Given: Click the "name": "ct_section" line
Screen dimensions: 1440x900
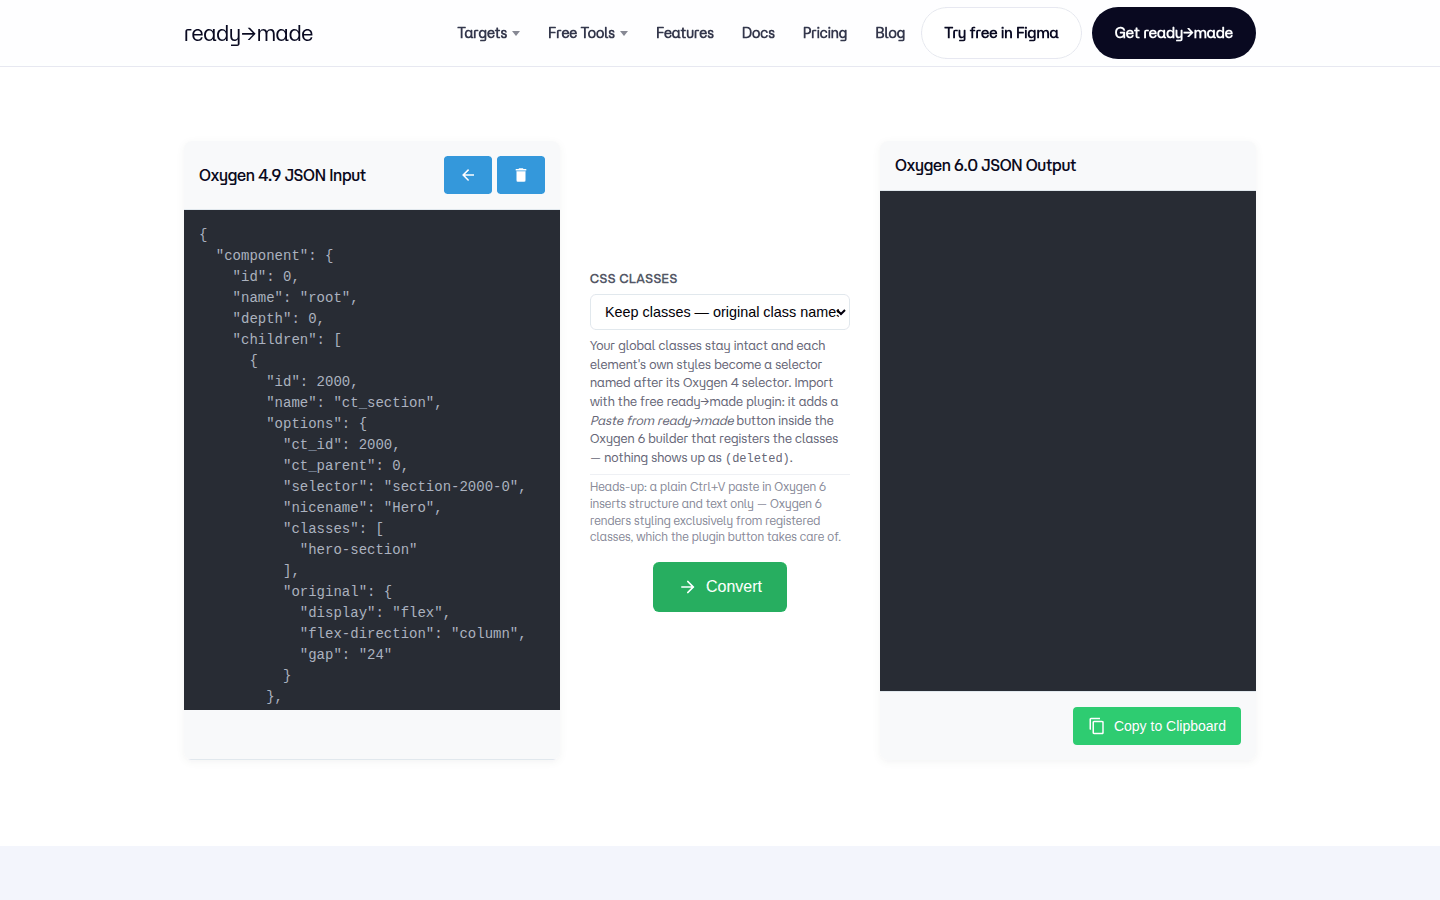Looking at the screenshot, I should 354,402.
